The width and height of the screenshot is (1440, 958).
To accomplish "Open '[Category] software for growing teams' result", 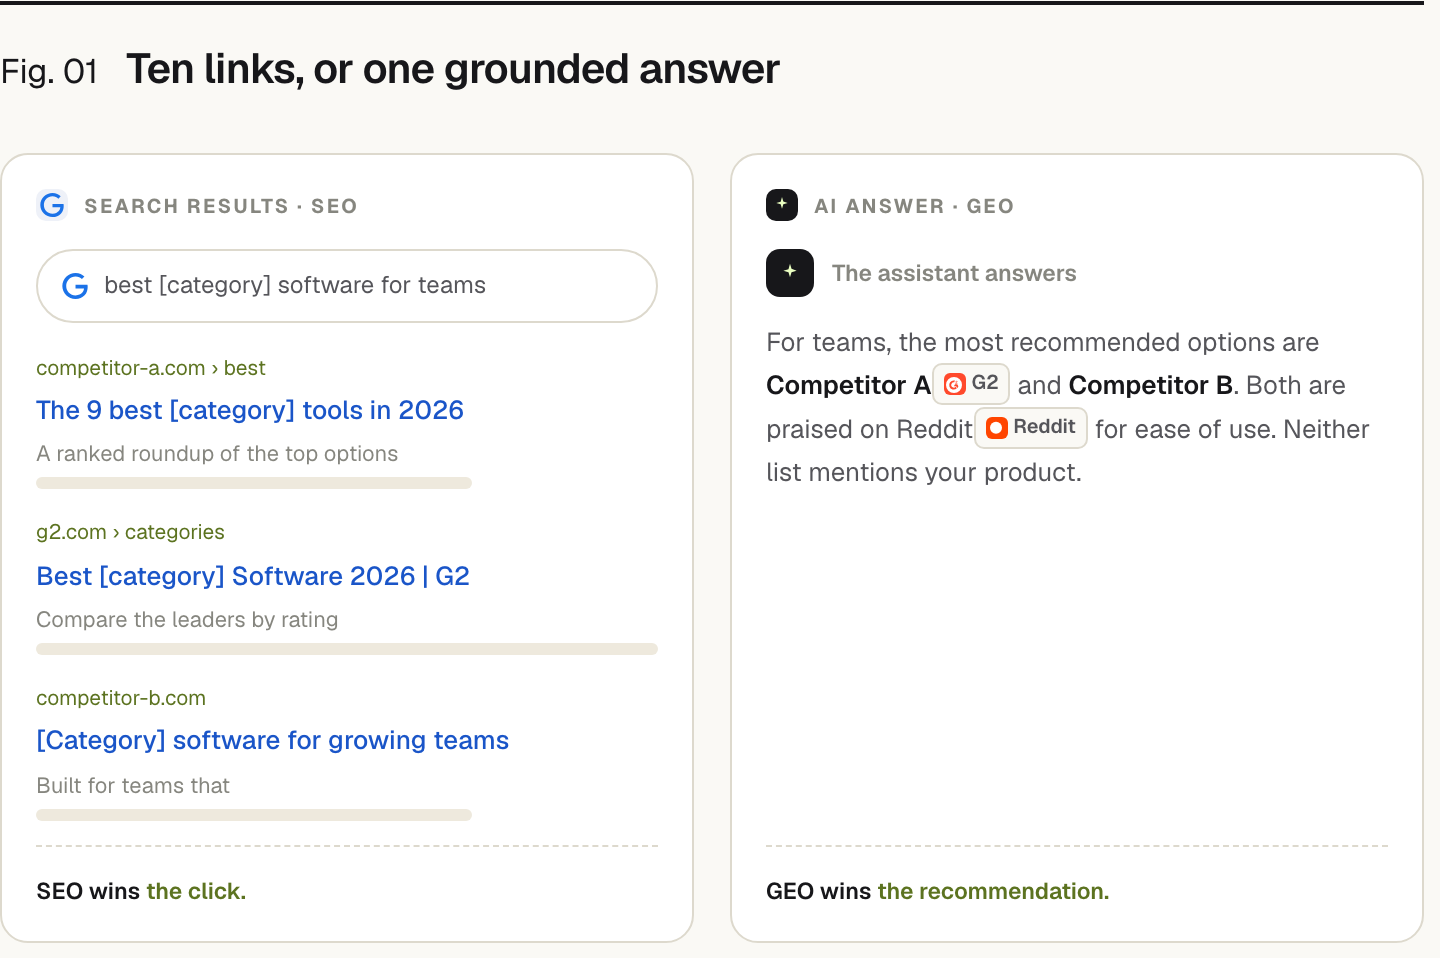I will click(x=273, y=740).
